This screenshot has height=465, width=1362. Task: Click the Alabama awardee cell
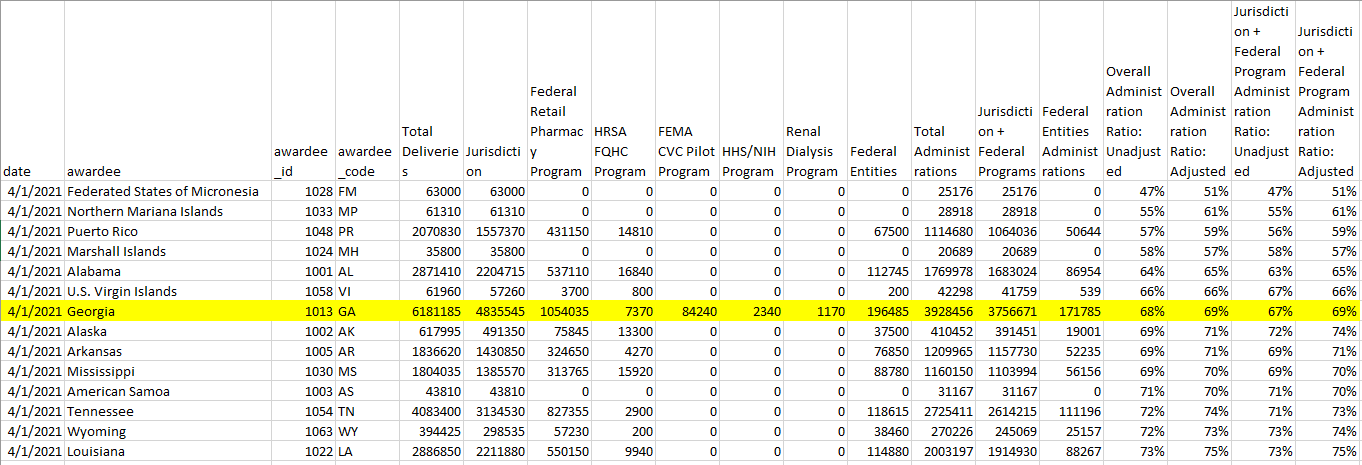click(167, 271)
